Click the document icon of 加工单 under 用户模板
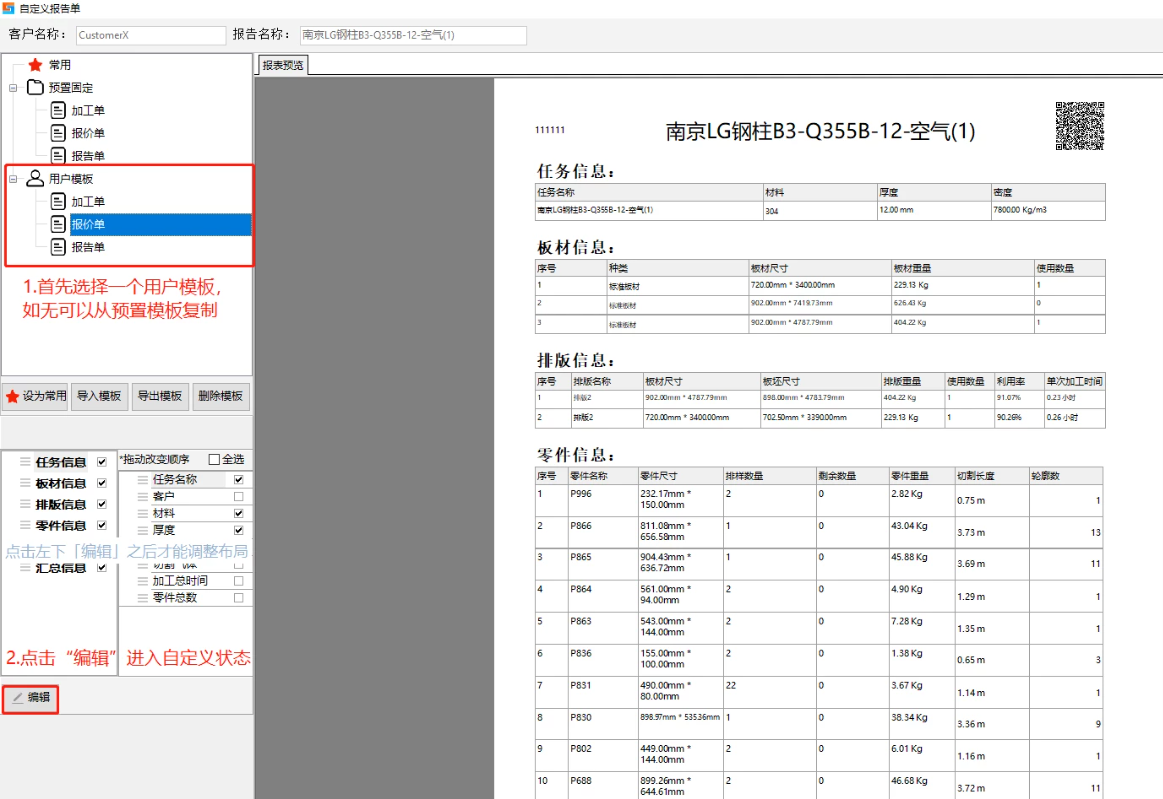Screen dimensions: 1163x799 coord(58,202)
